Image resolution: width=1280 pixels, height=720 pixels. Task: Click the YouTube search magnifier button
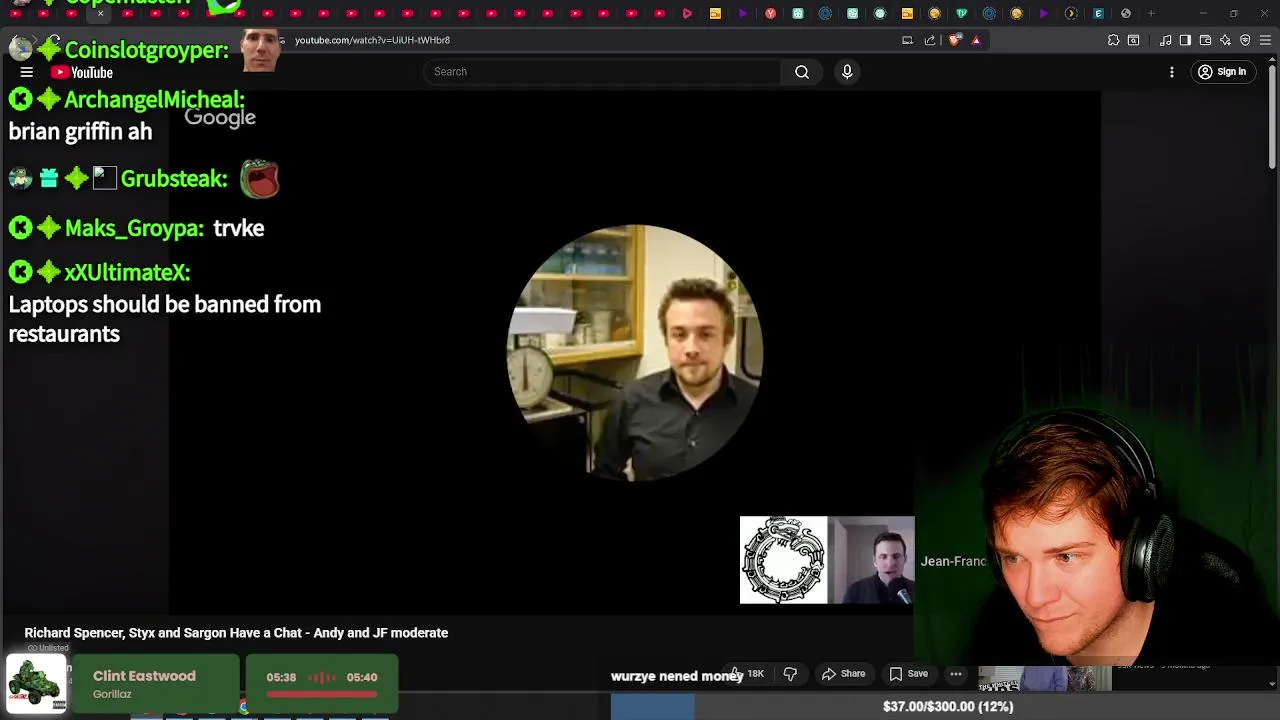tap(802, 72)
